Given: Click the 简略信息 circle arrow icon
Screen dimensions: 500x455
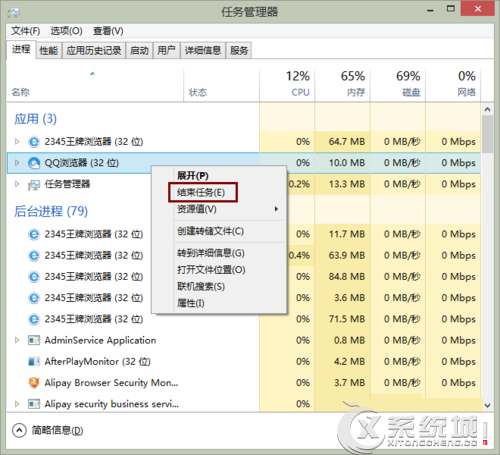Looking at the screenshot, I should [19, 430].
